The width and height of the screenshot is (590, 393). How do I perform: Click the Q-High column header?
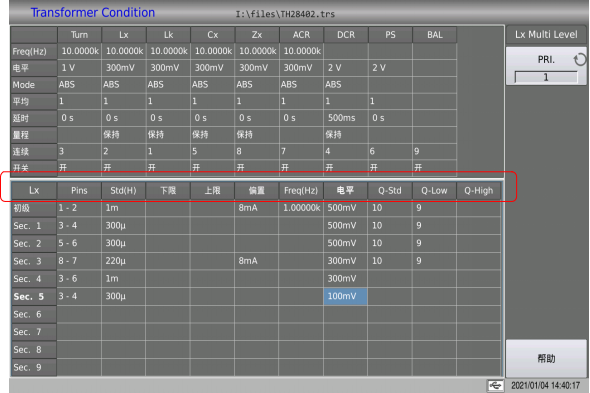(478, 190)
